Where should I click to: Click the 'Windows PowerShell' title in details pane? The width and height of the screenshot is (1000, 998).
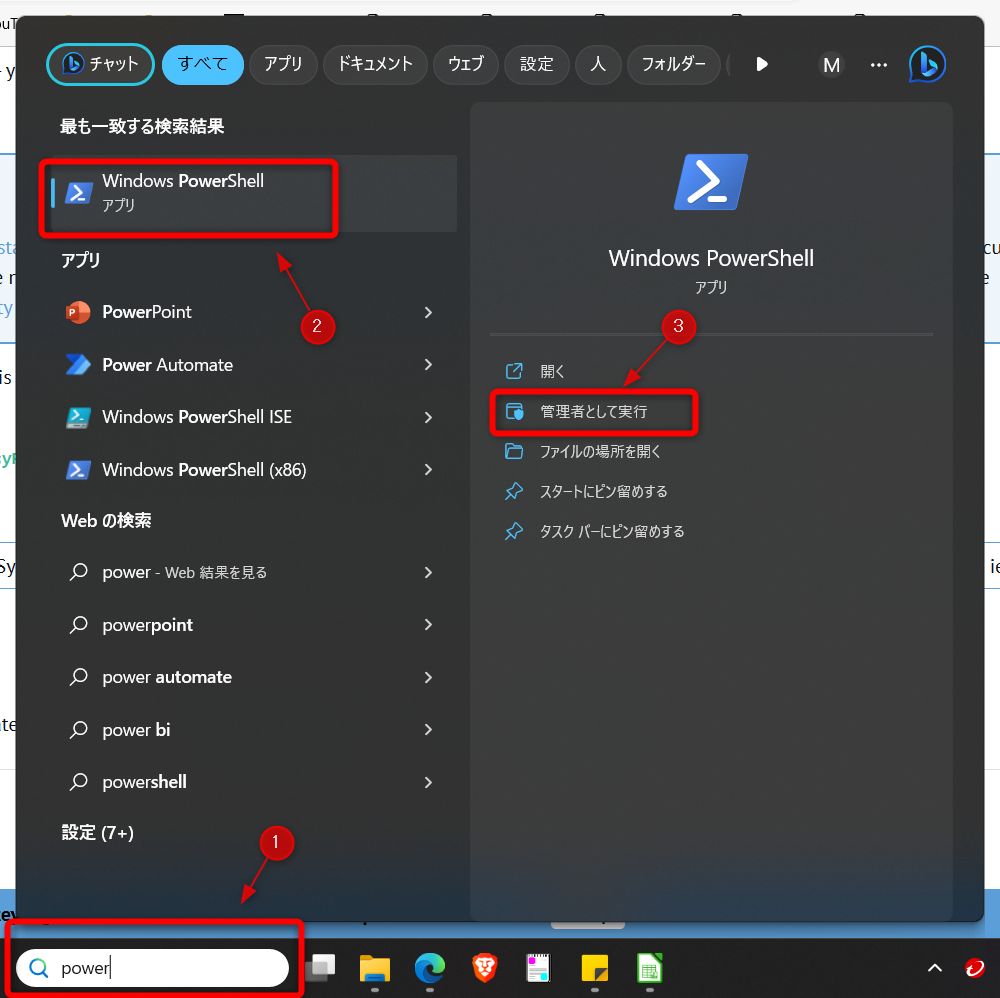click(710, 258)
